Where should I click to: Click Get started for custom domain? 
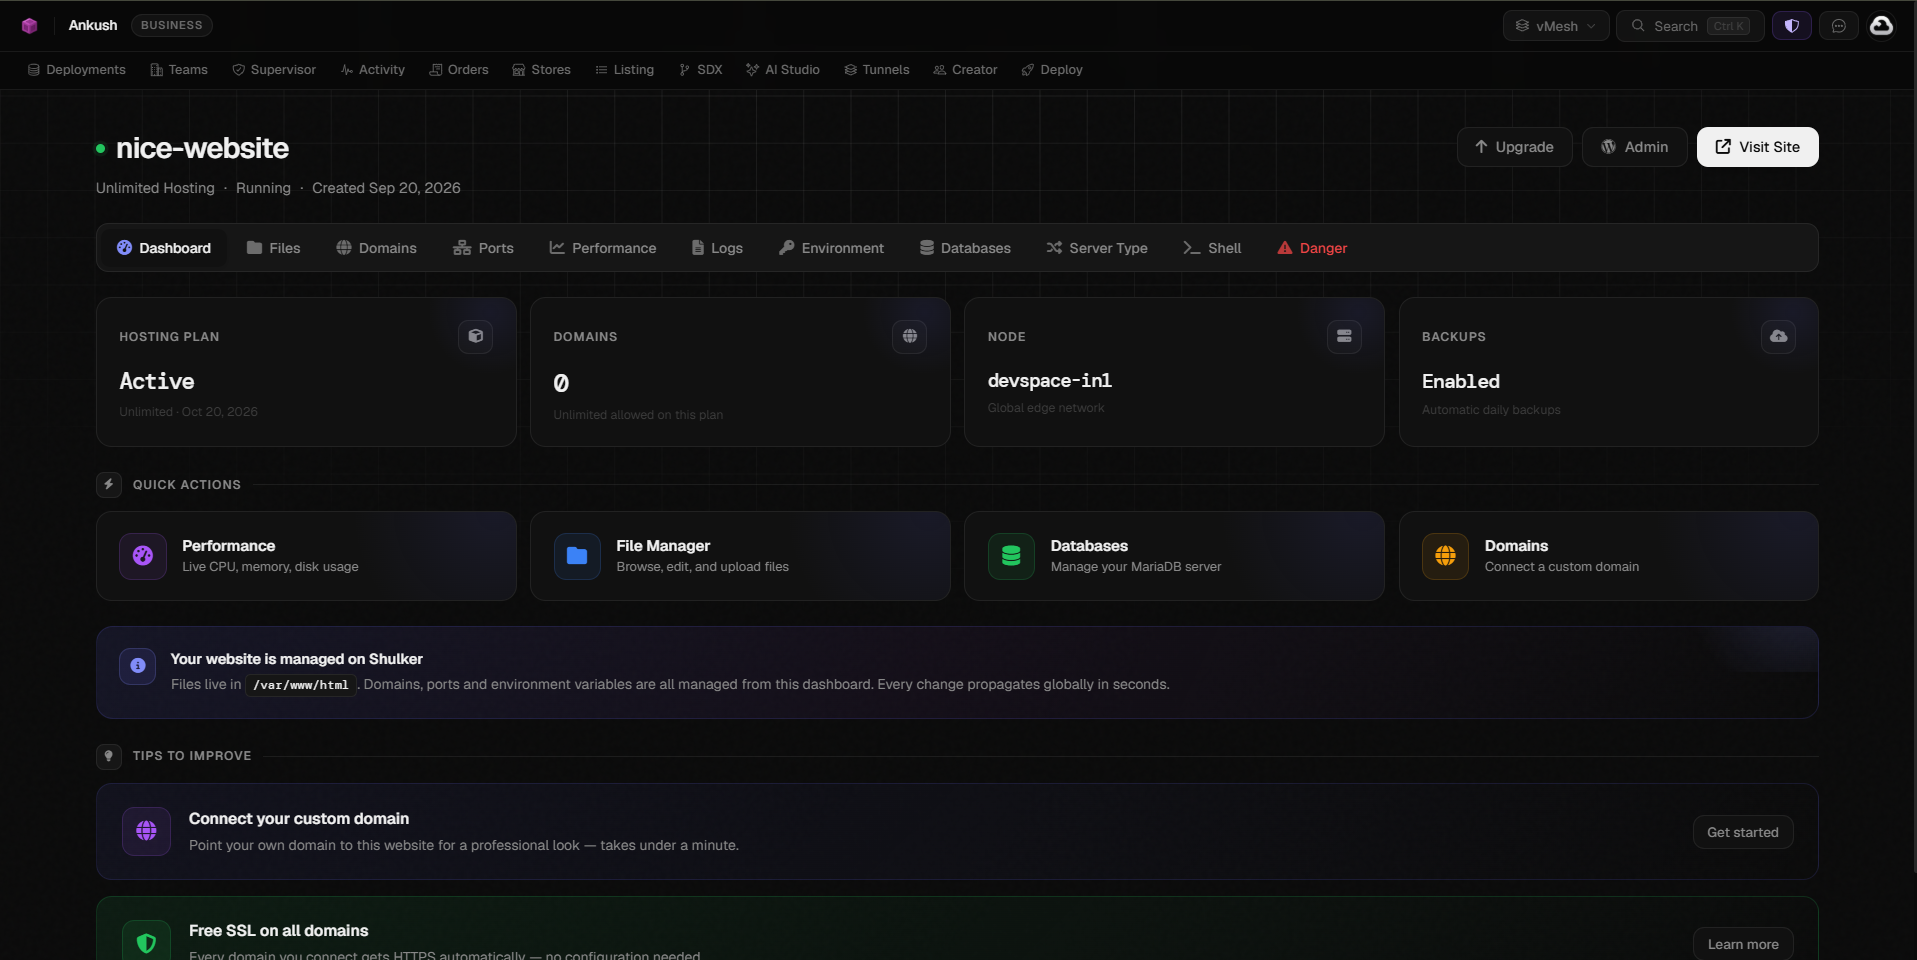[1742, 832]
